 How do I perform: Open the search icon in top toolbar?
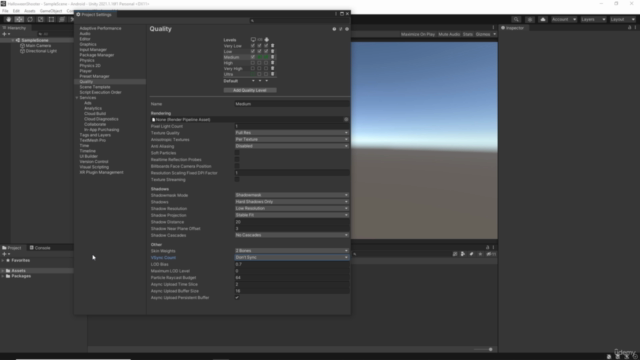(516, 19)
